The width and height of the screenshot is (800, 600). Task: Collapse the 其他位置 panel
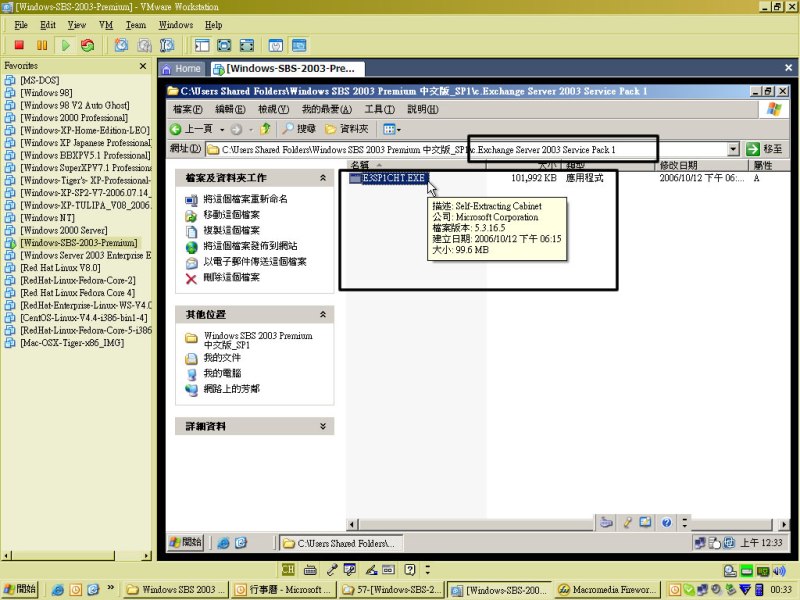click(x=322, y=314)
